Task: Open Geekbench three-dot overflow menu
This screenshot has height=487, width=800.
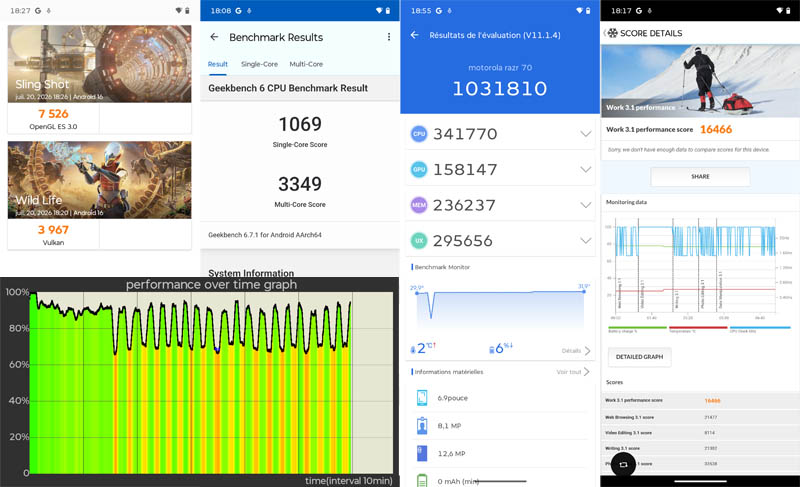Action: pos(389,37)
